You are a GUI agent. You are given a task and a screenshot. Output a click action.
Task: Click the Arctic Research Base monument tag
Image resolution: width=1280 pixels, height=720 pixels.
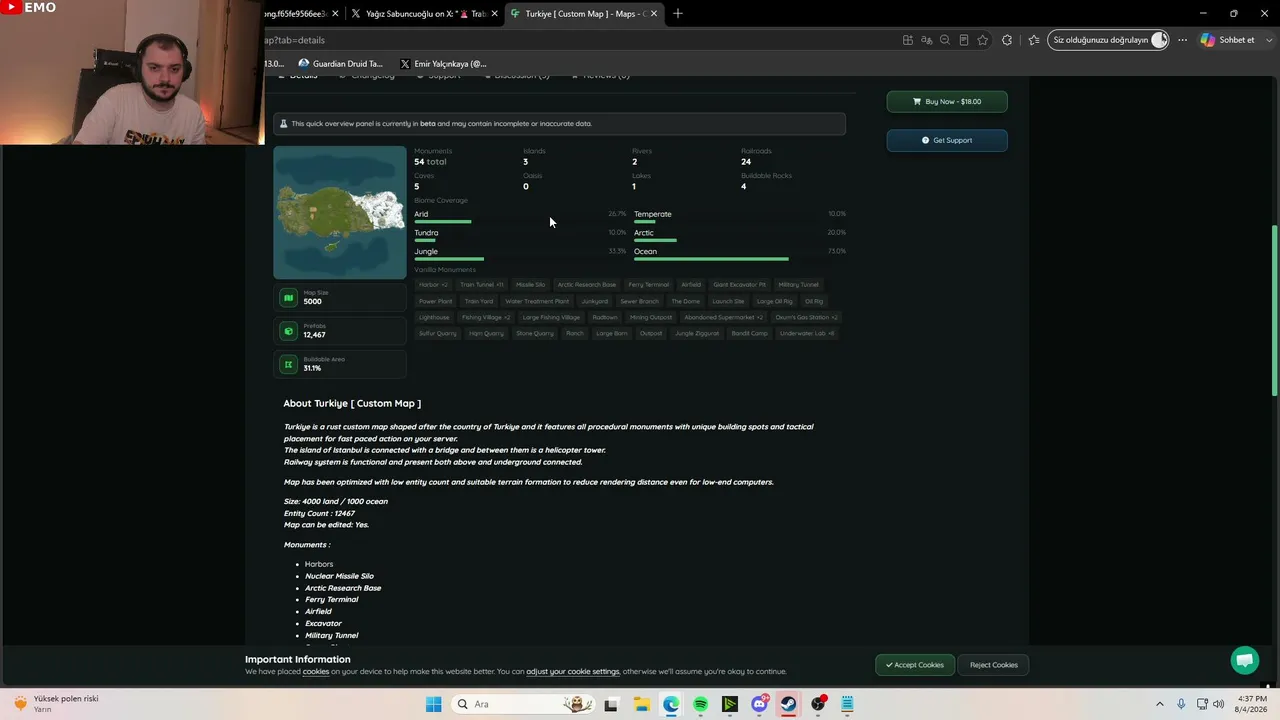point(587,285)
